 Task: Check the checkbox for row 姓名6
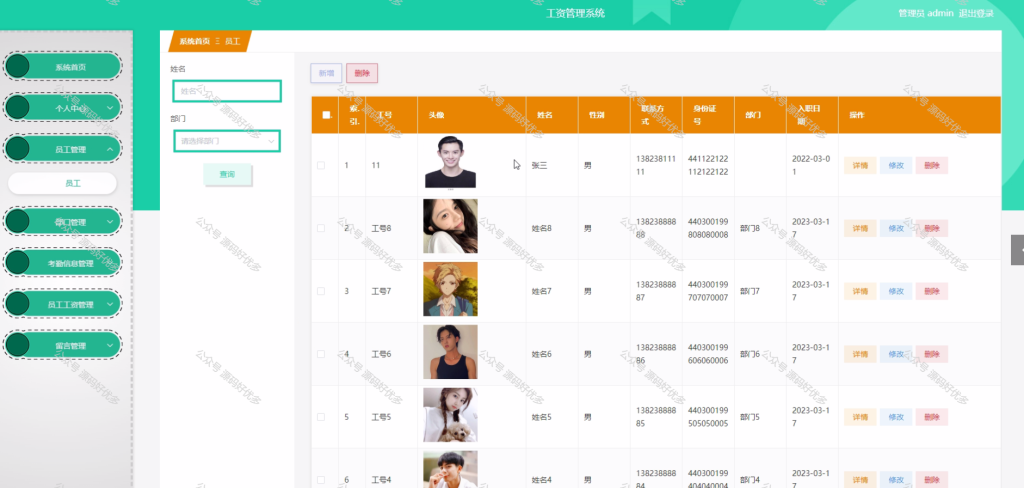321,353
